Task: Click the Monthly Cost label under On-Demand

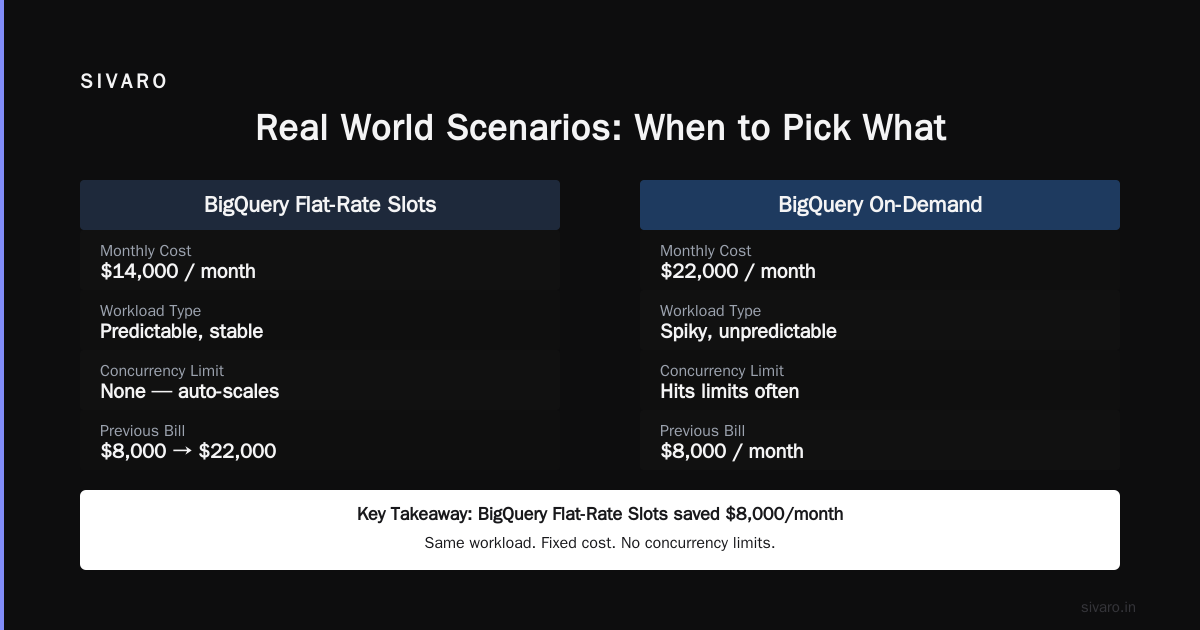Action: tap(706, 251)
